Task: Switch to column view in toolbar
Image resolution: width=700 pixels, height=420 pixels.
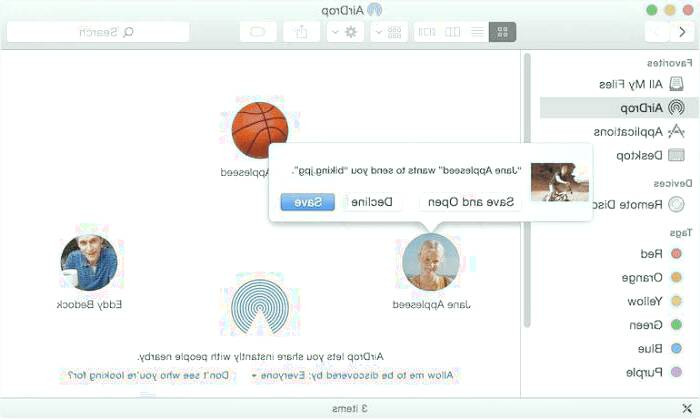Action: [452, 32]
